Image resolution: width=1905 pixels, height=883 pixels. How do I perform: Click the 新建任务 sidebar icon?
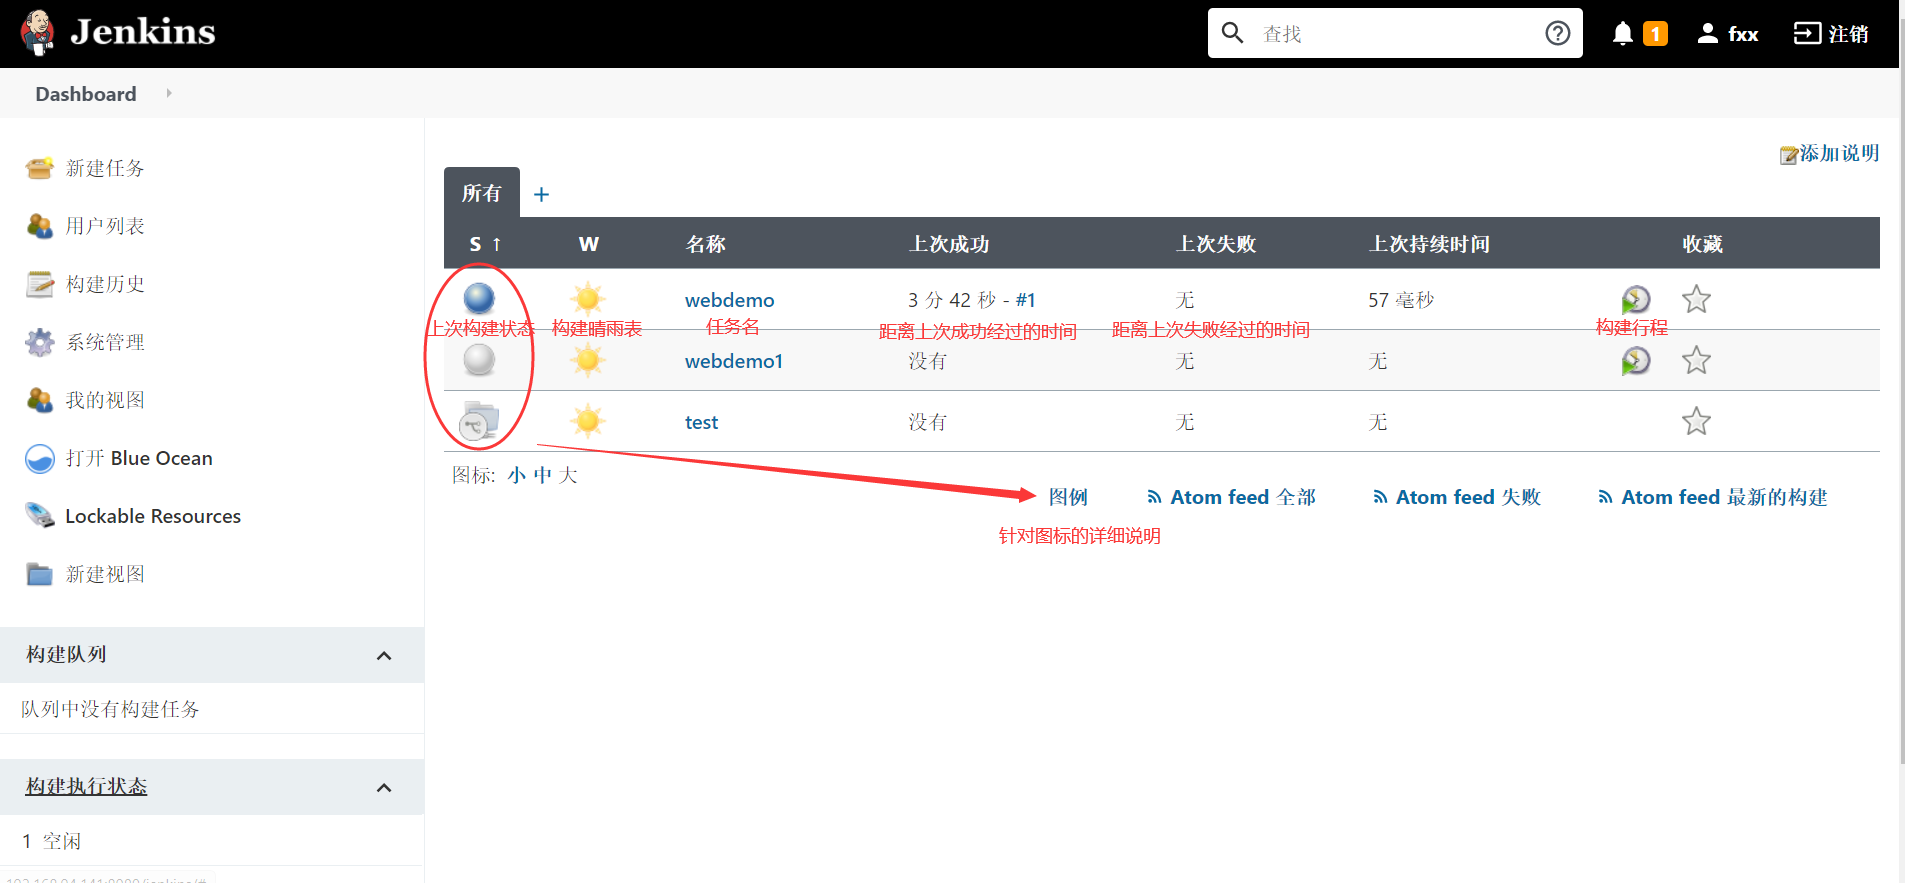tap(40, 168)
